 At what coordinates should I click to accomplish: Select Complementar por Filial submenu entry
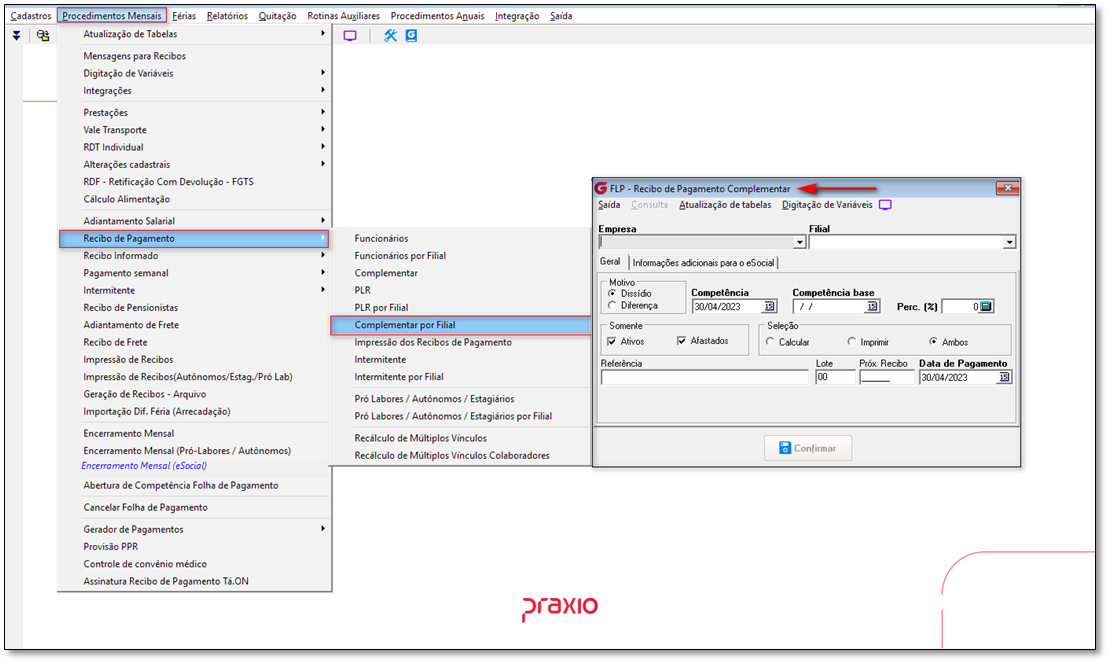coord(460,325)
